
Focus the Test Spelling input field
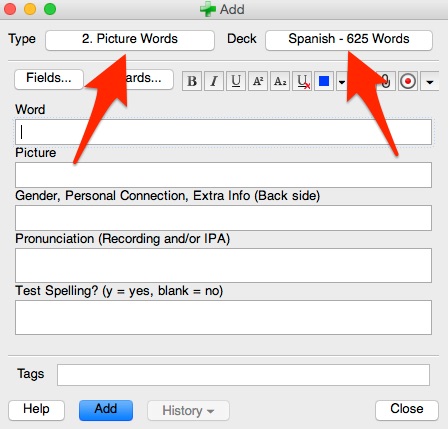click(x=223, y=317)
